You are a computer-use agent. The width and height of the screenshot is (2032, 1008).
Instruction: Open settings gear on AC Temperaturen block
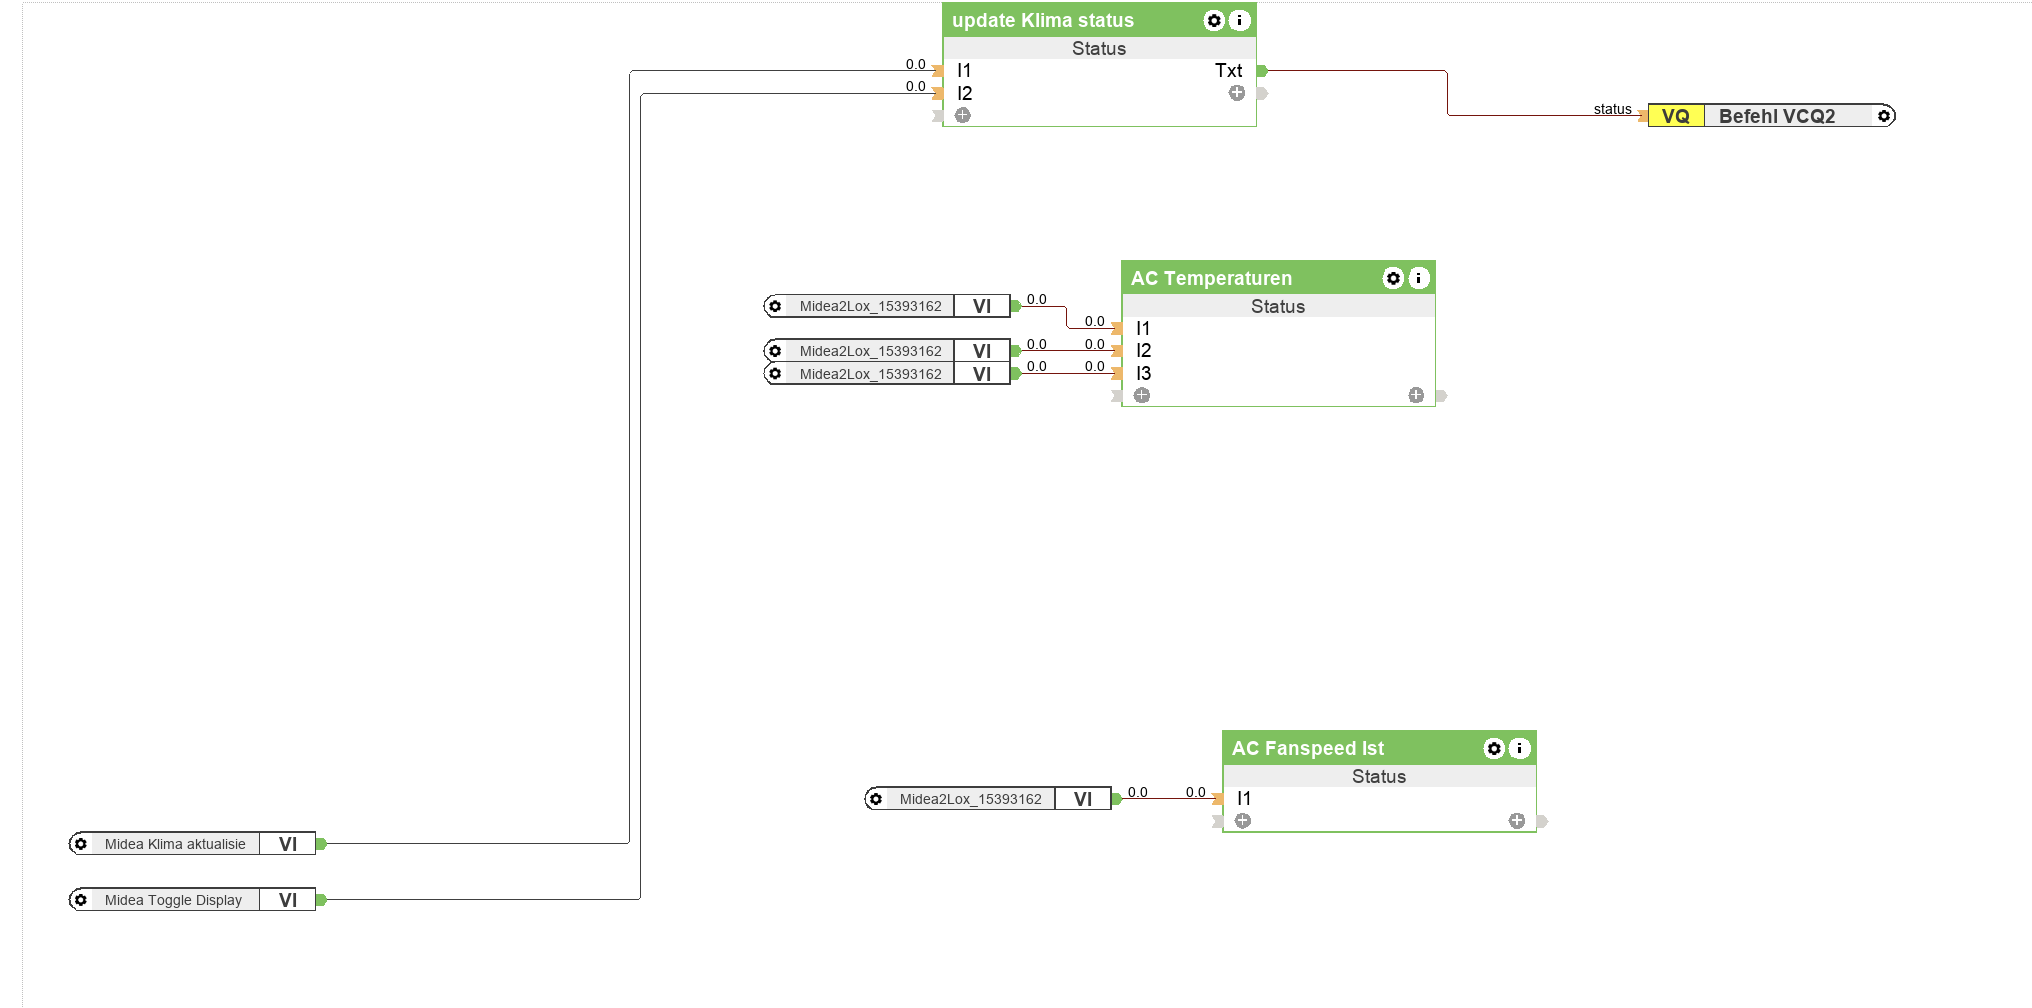tap(1393, 278)
